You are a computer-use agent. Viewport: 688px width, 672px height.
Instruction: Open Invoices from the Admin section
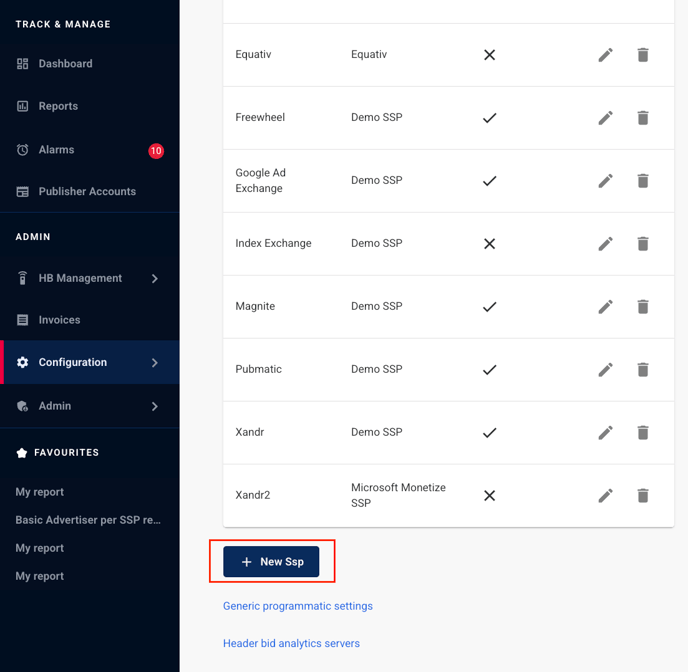point(90,320)
